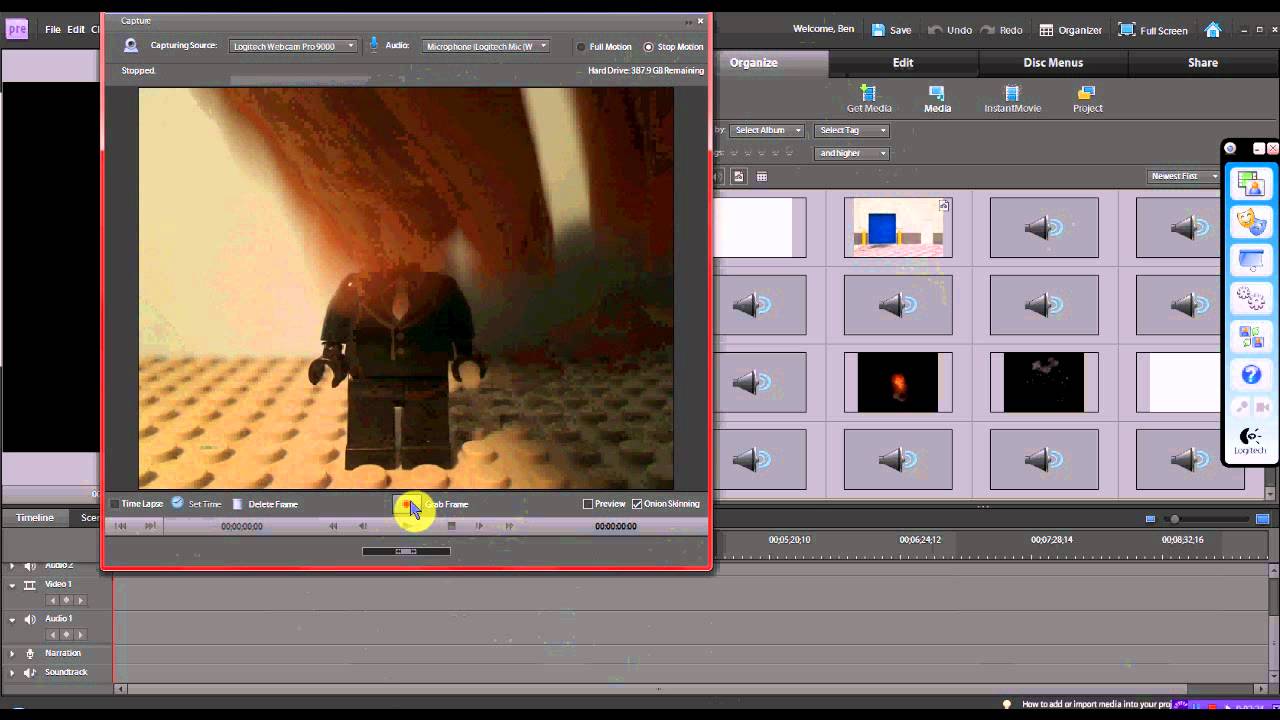Image resolution: width=1280 pixels, height=720 pixels.
Task: Click timeline zoom out icon
Action: 1150,519
